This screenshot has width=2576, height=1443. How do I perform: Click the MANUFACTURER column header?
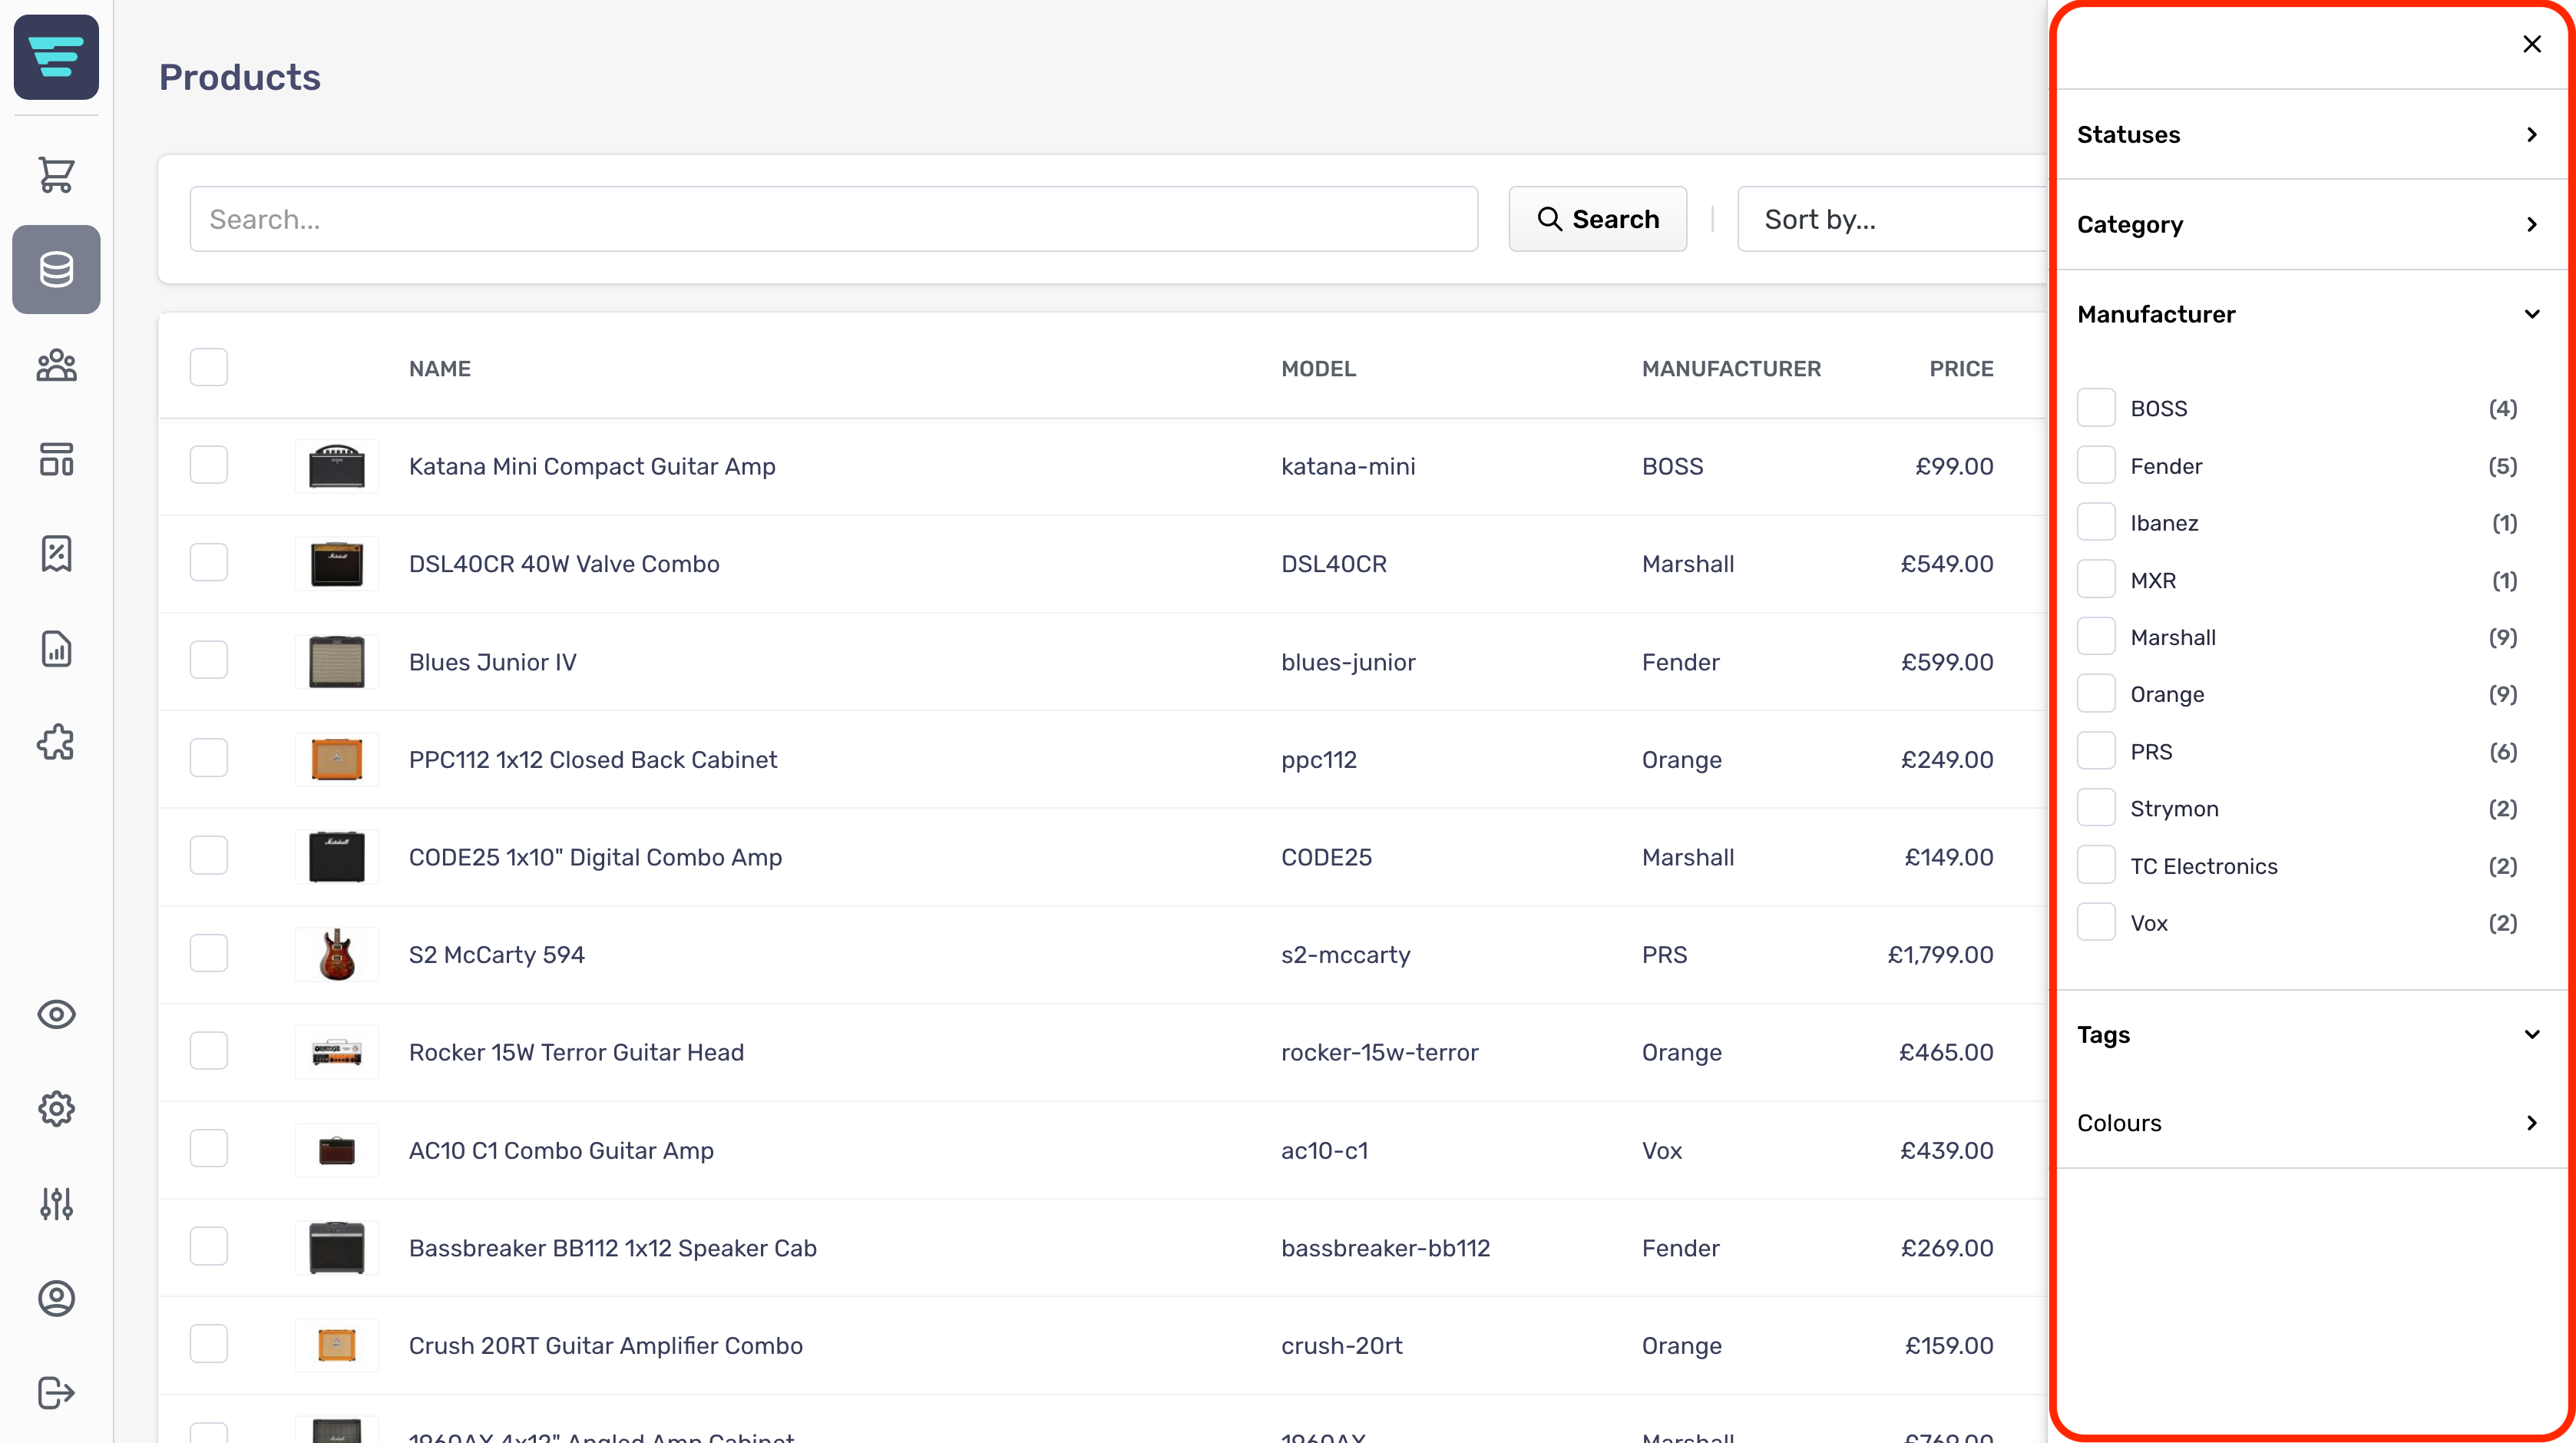(x=1731, y=369)
